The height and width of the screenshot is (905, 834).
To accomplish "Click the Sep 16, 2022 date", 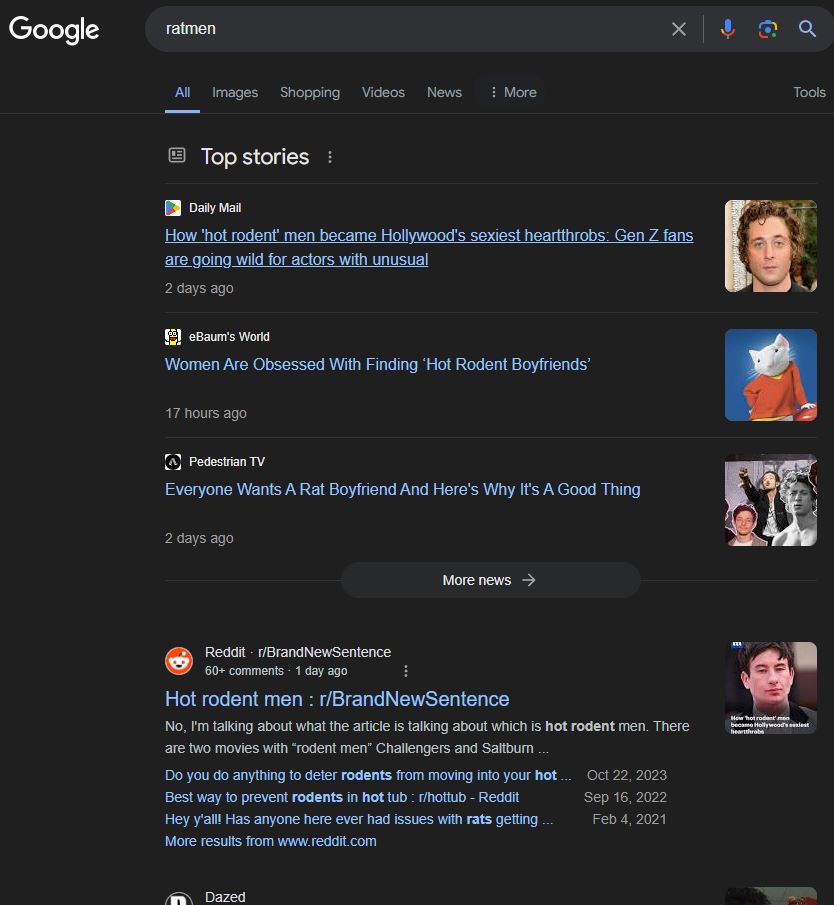I will (625, 797).
